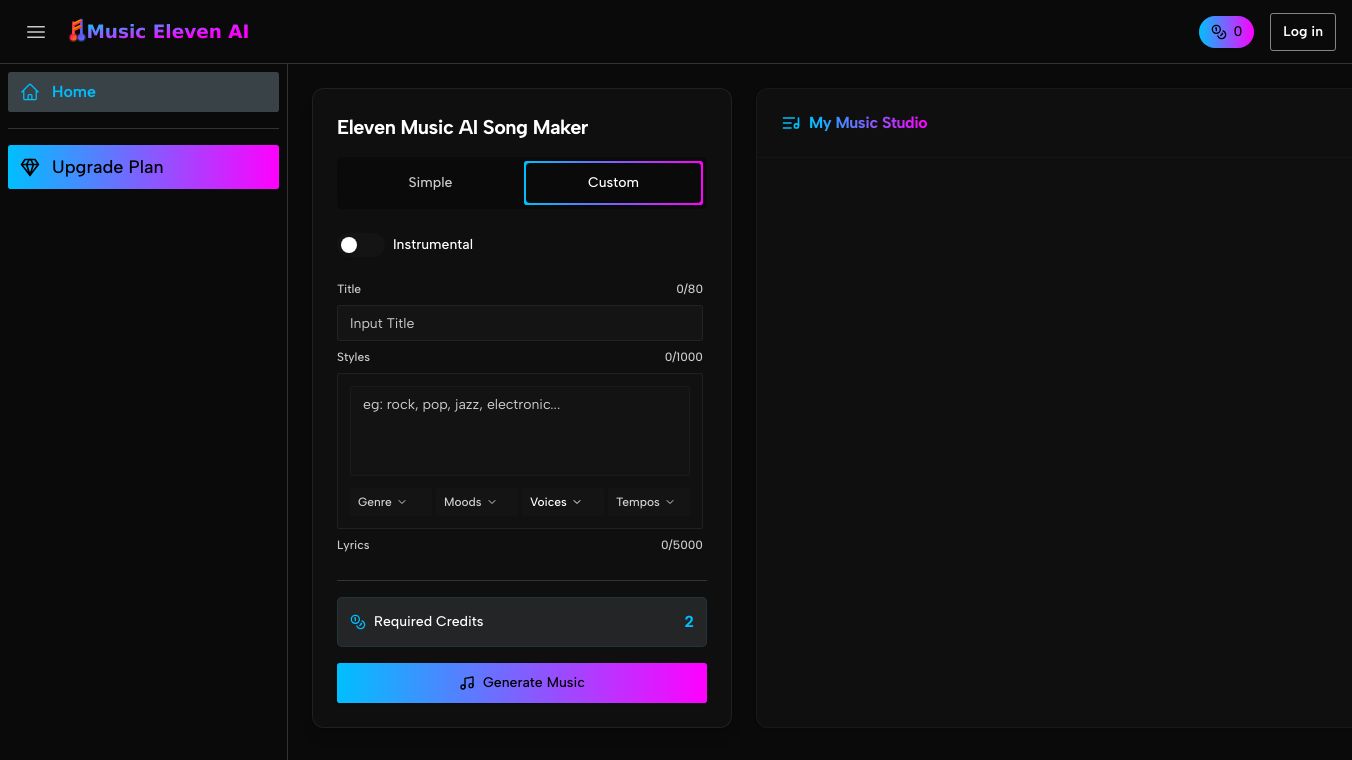Click the Music Eleven AI logo
This screenshot has height=760, width=1352.
[x=159, y=32]
